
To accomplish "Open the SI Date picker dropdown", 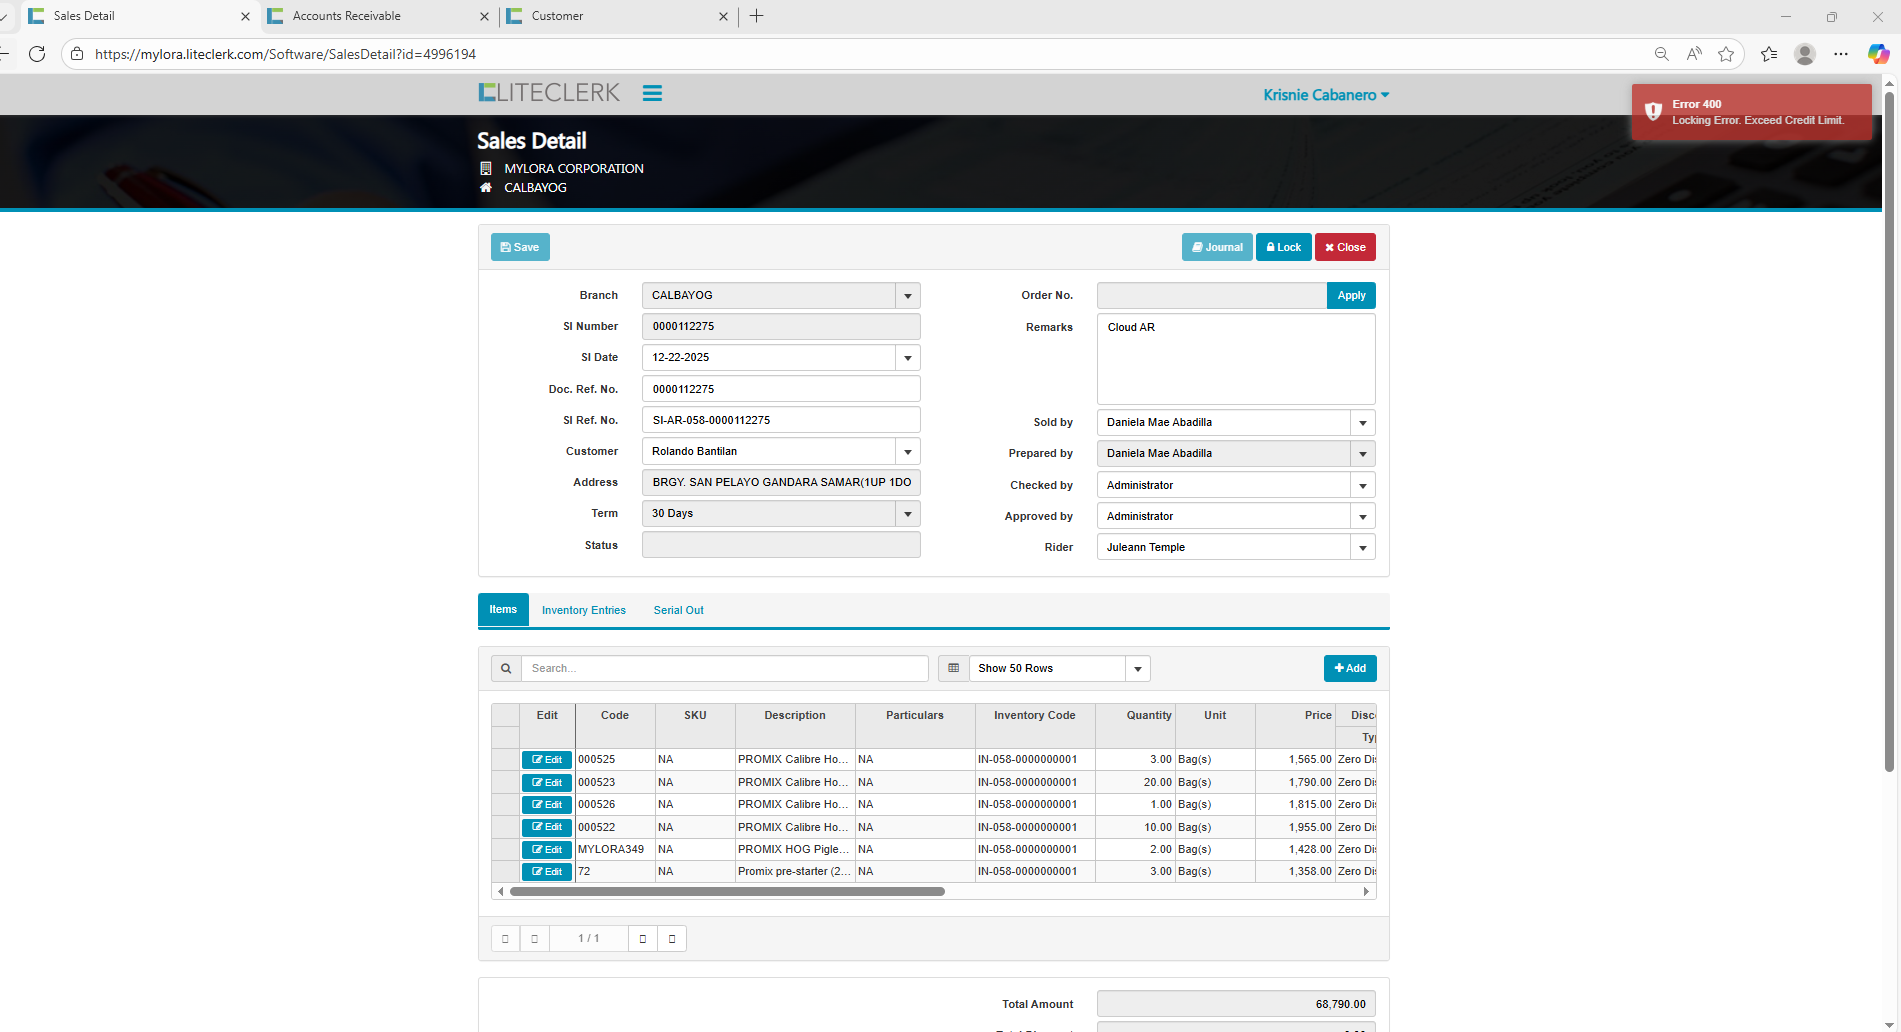I will click(x=907, y=358).
